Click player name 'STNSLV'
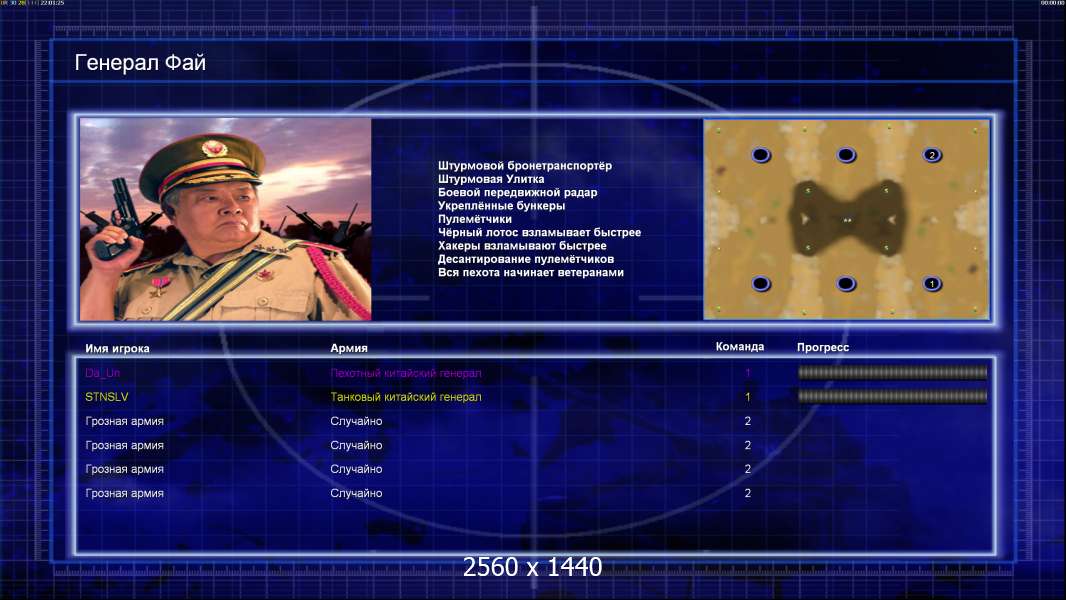This screenshot has width=1066, height=600. point(107,397)
